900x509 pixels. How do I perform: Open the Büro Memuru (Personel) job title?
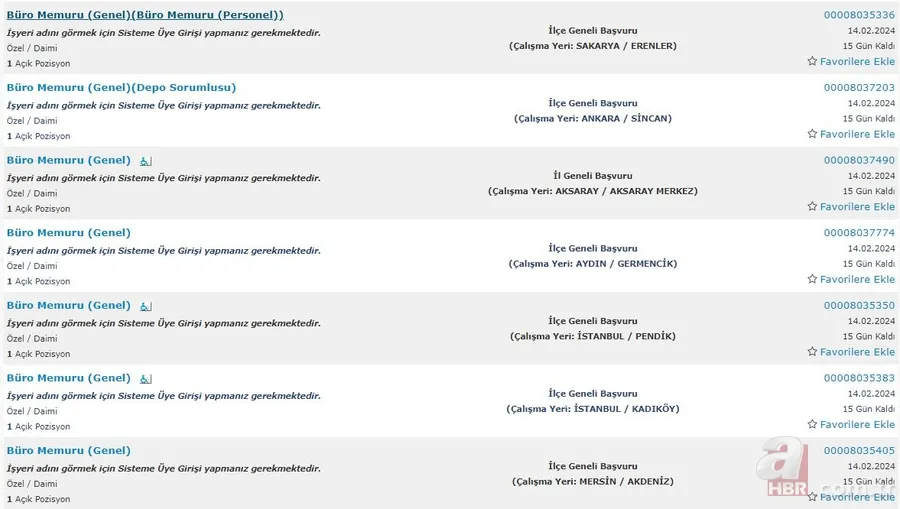coord(145,15)
